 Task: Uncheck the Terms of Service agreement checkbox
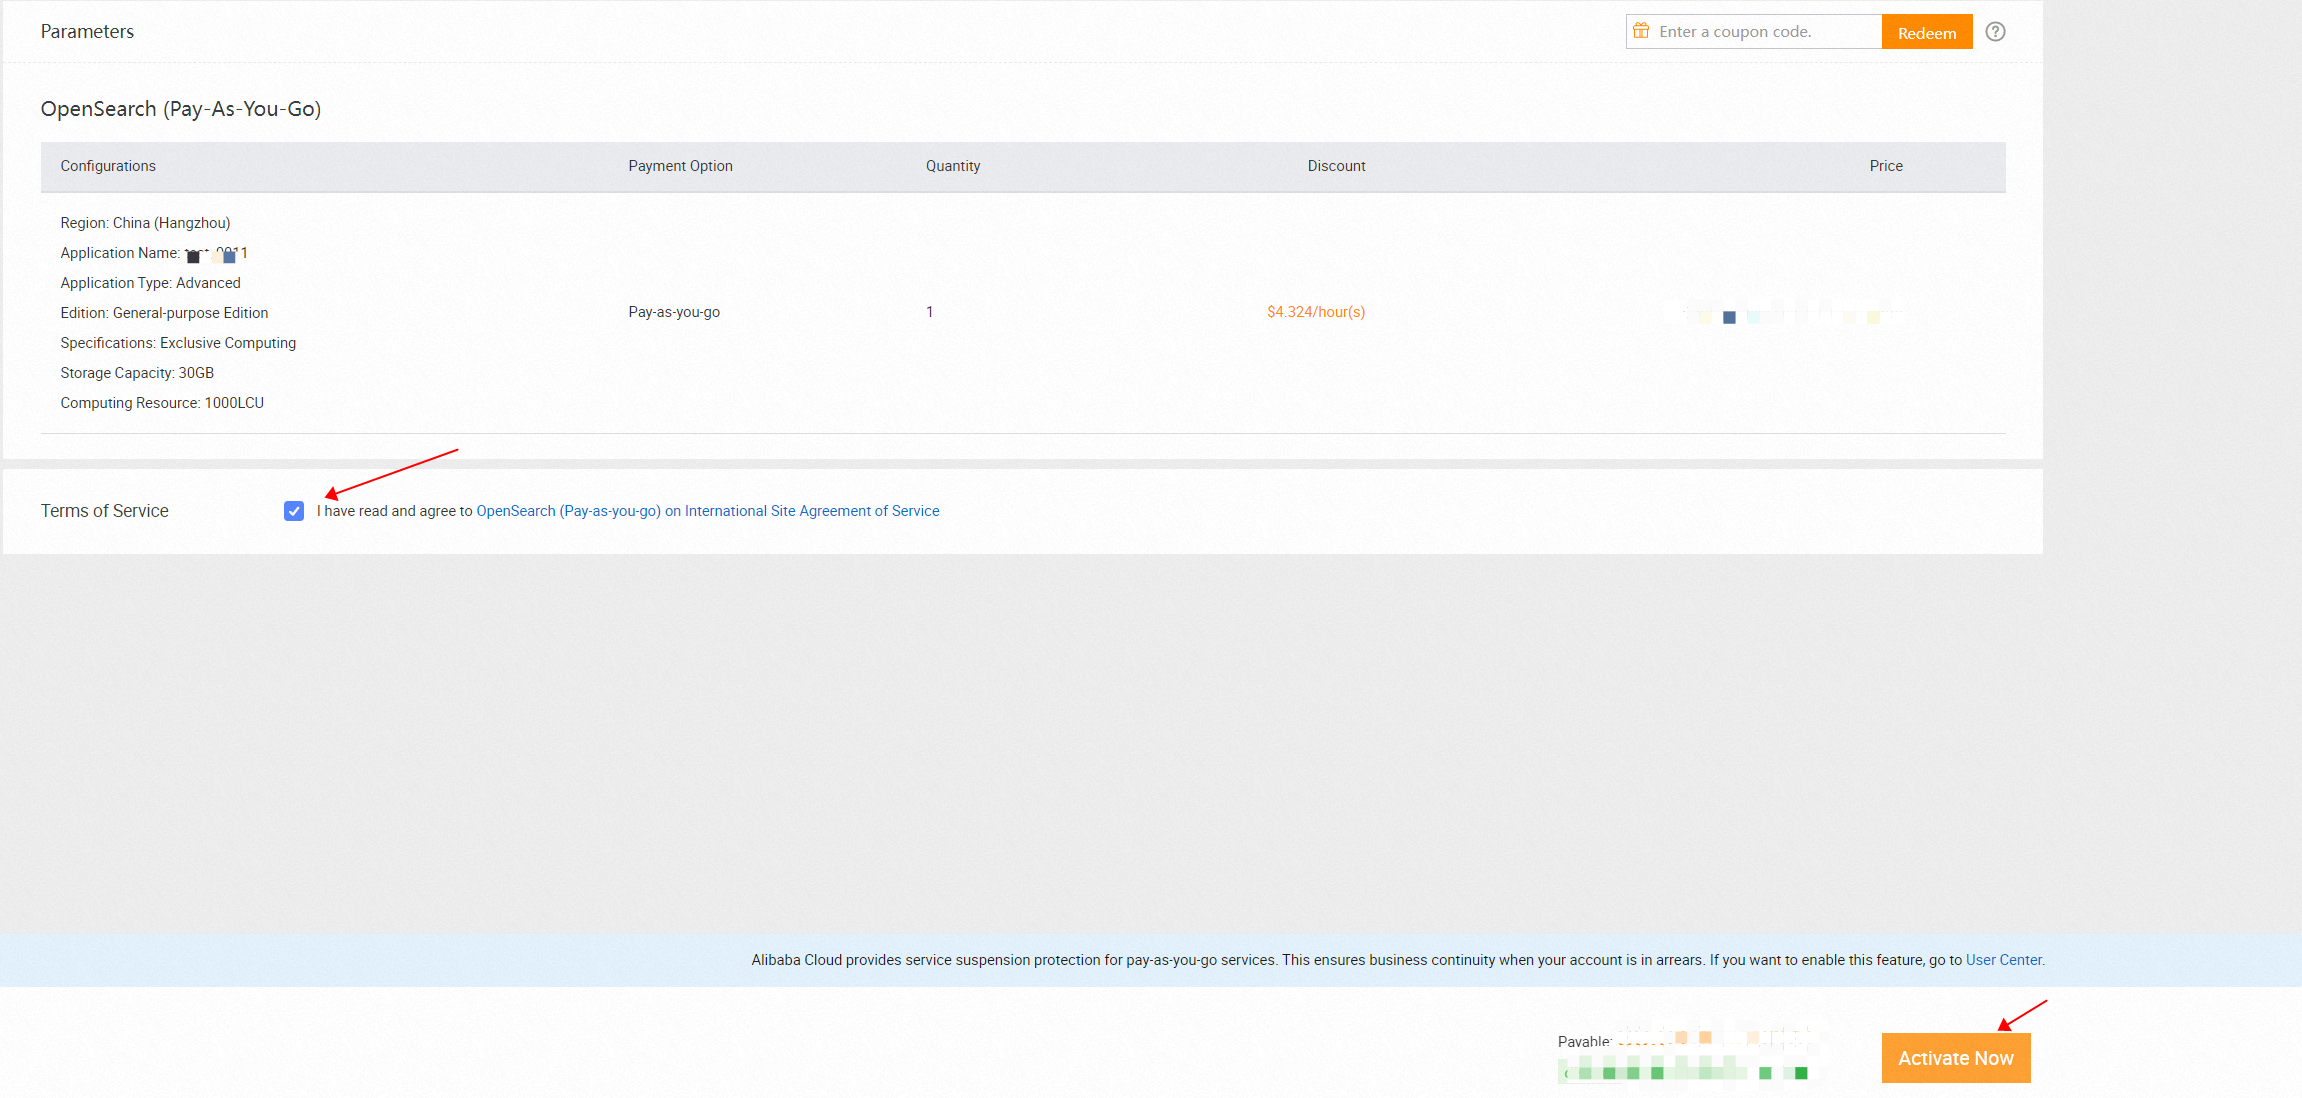(294, 511)
